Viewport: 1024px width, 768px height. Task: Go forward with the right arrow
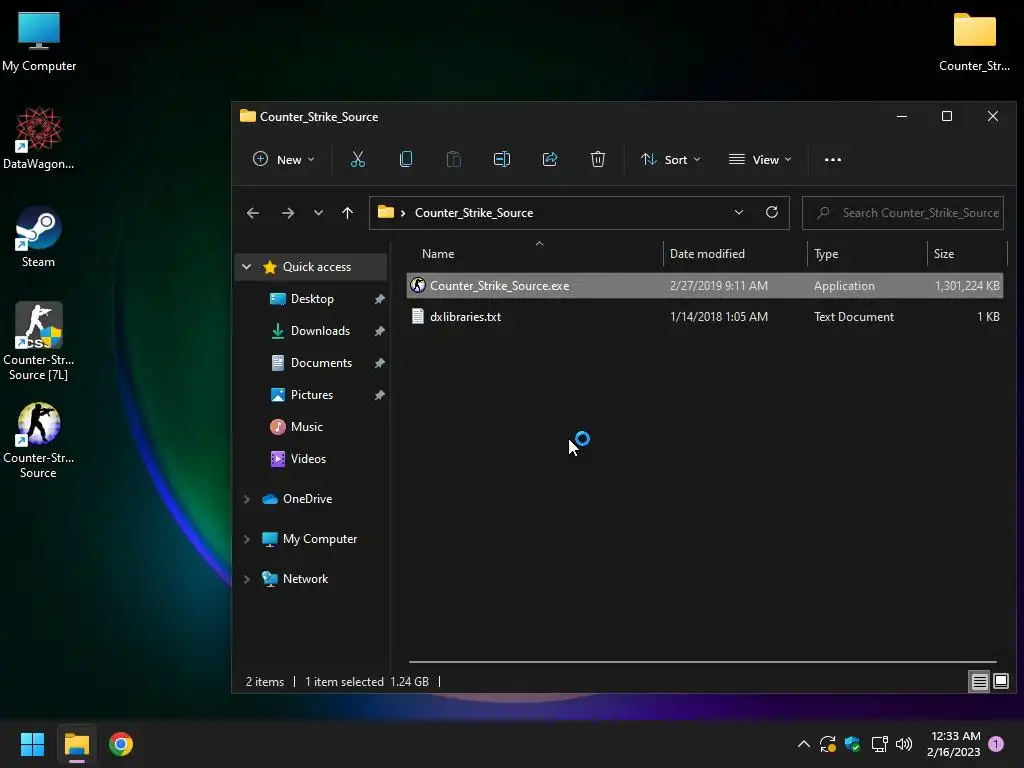(287, 213)
